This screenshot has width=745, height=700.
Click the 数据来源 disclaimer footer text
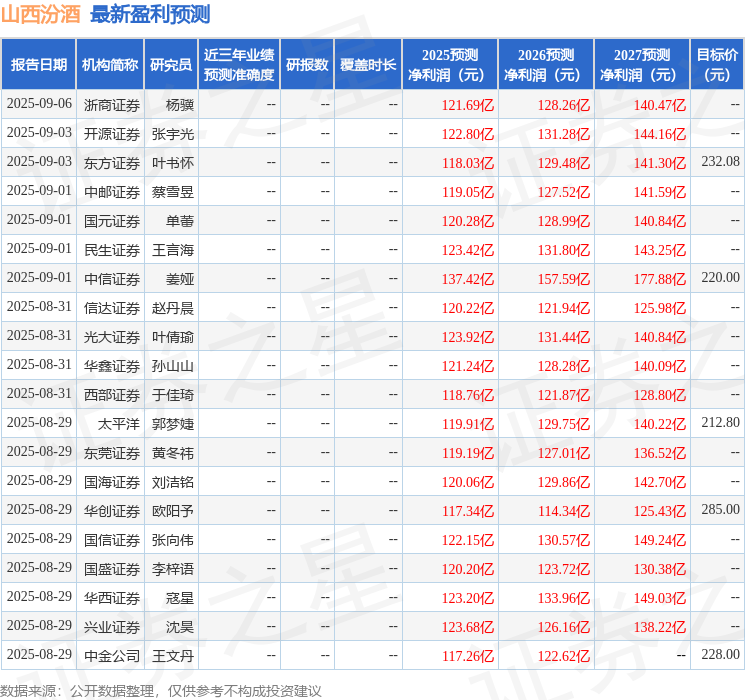click(x=161, y=690)
